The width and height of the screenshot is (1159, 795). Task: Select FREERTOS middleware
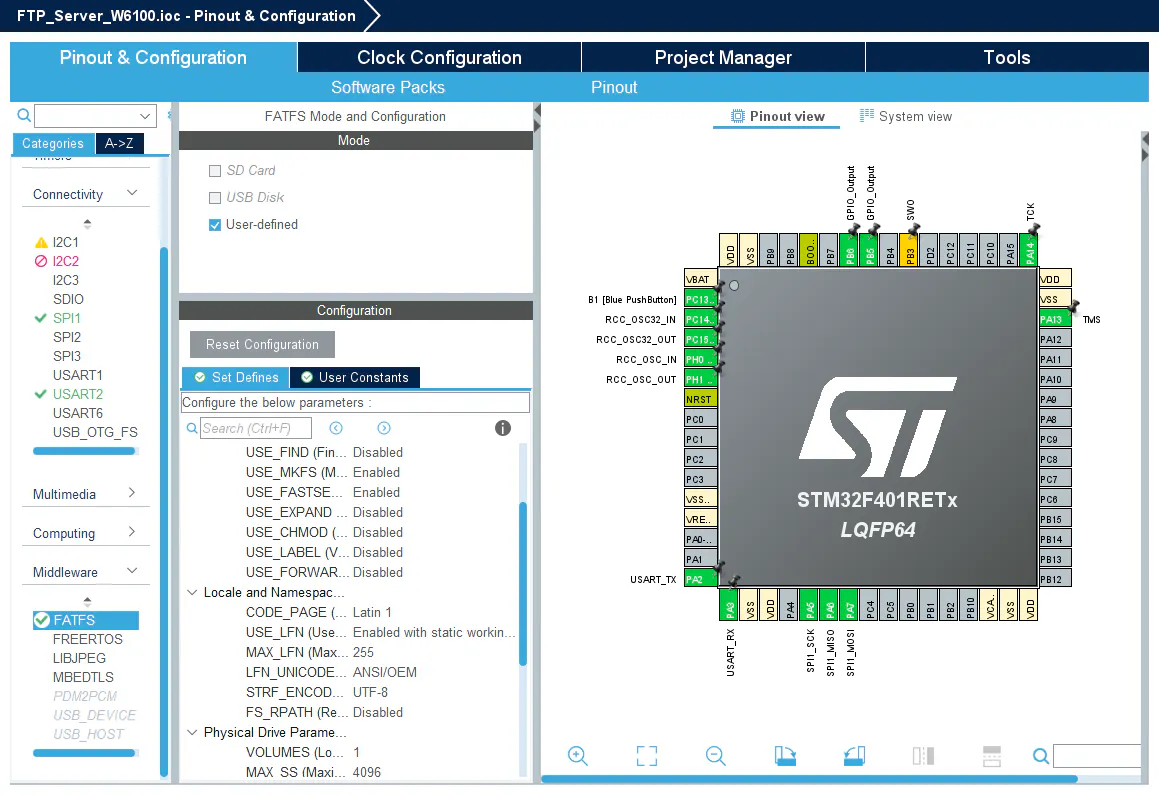tap(87, 639)
